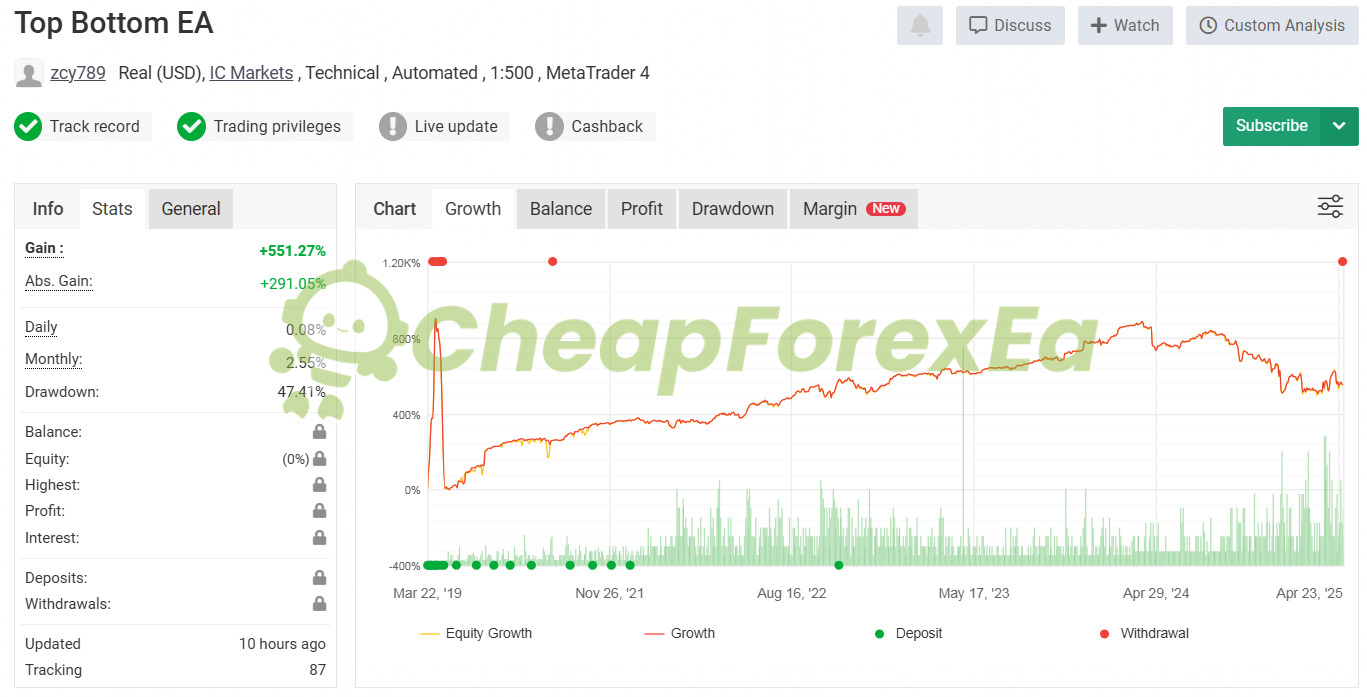This screenshot has height=697, width=1367.
Task: Click the zcy789 avatar image
Action: click(x=29, y=73)
